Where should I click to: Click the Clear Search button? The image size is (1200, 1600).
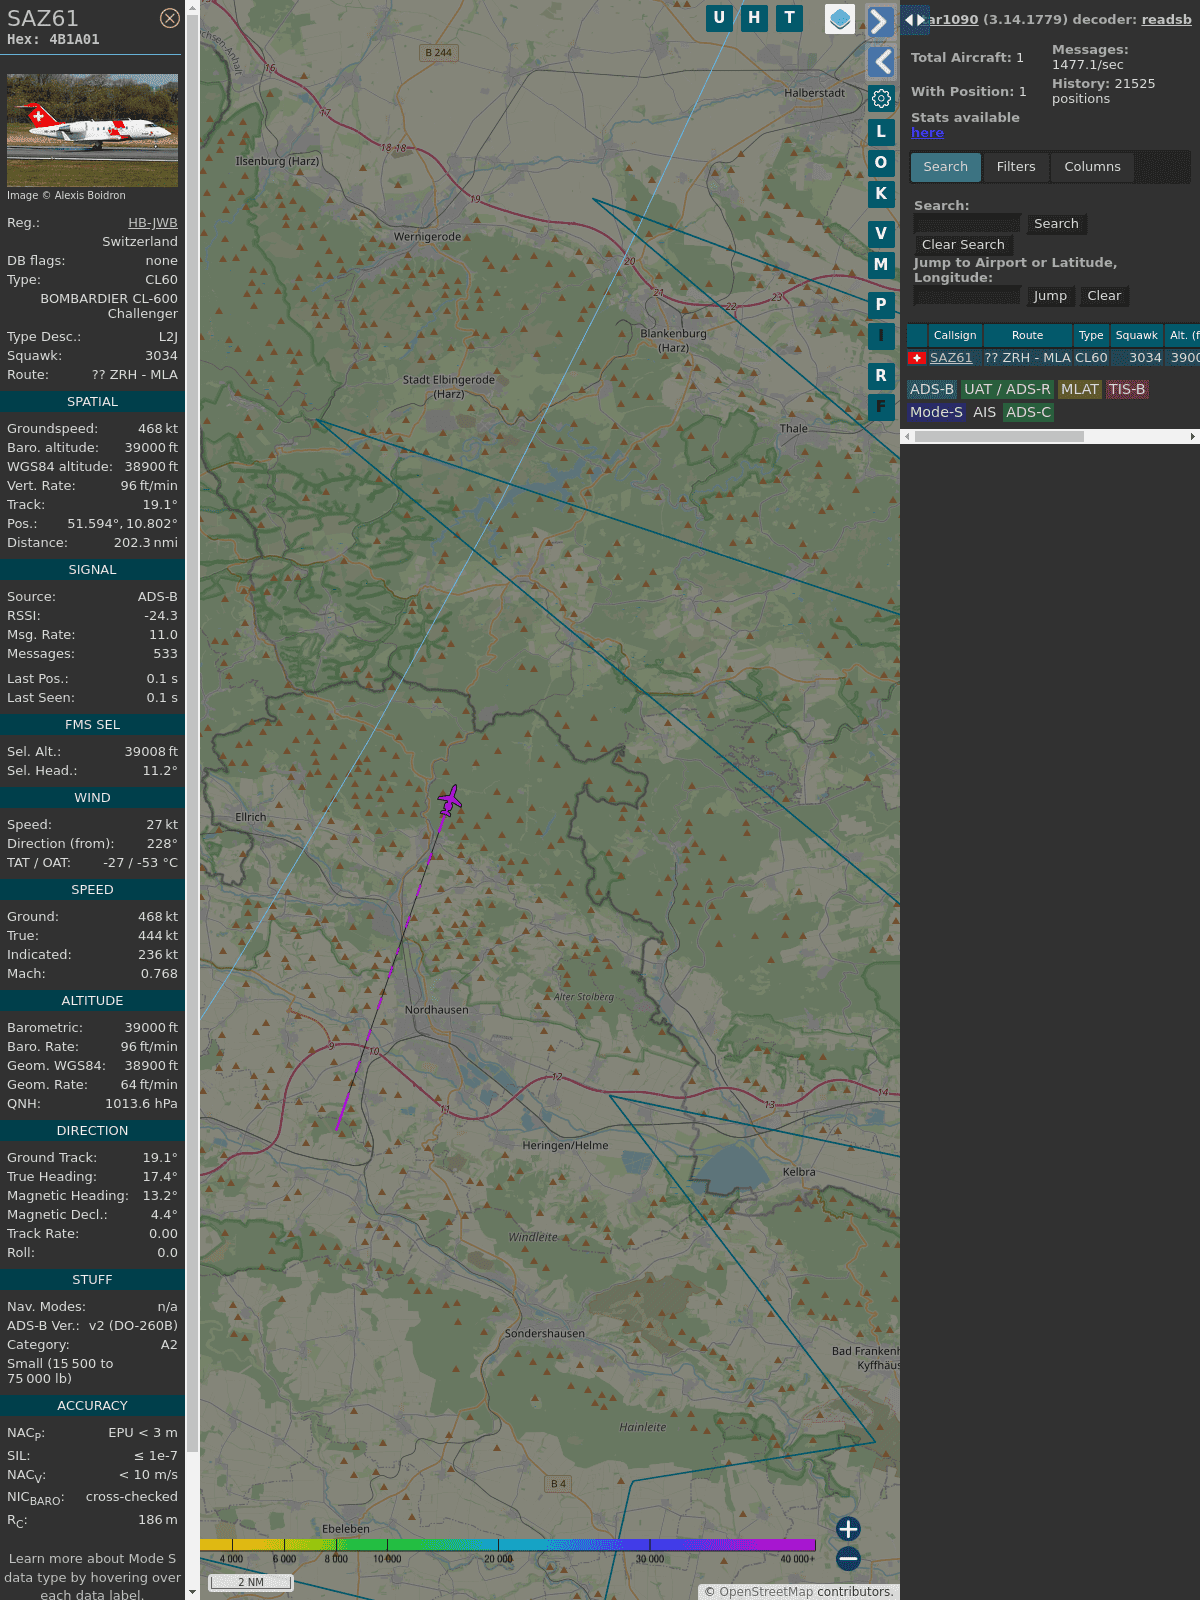point(963,245)
